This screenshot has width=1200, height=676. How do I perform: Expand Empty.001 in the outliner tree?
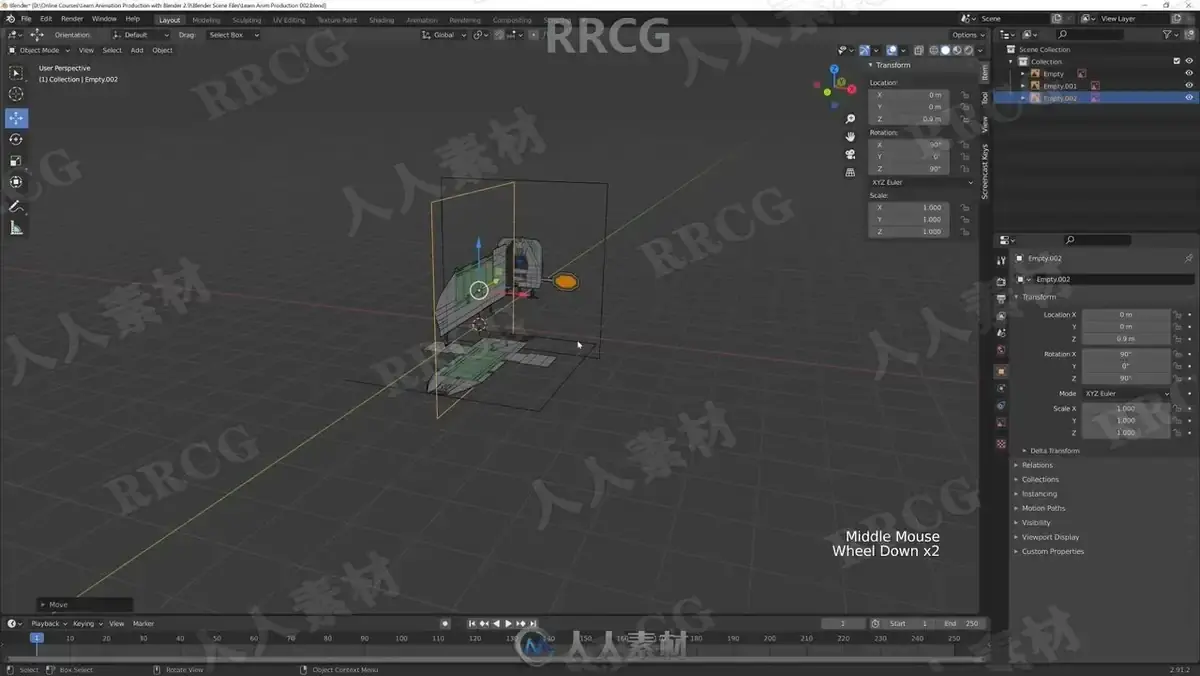pyautogui.click(x=1023, y=86)
